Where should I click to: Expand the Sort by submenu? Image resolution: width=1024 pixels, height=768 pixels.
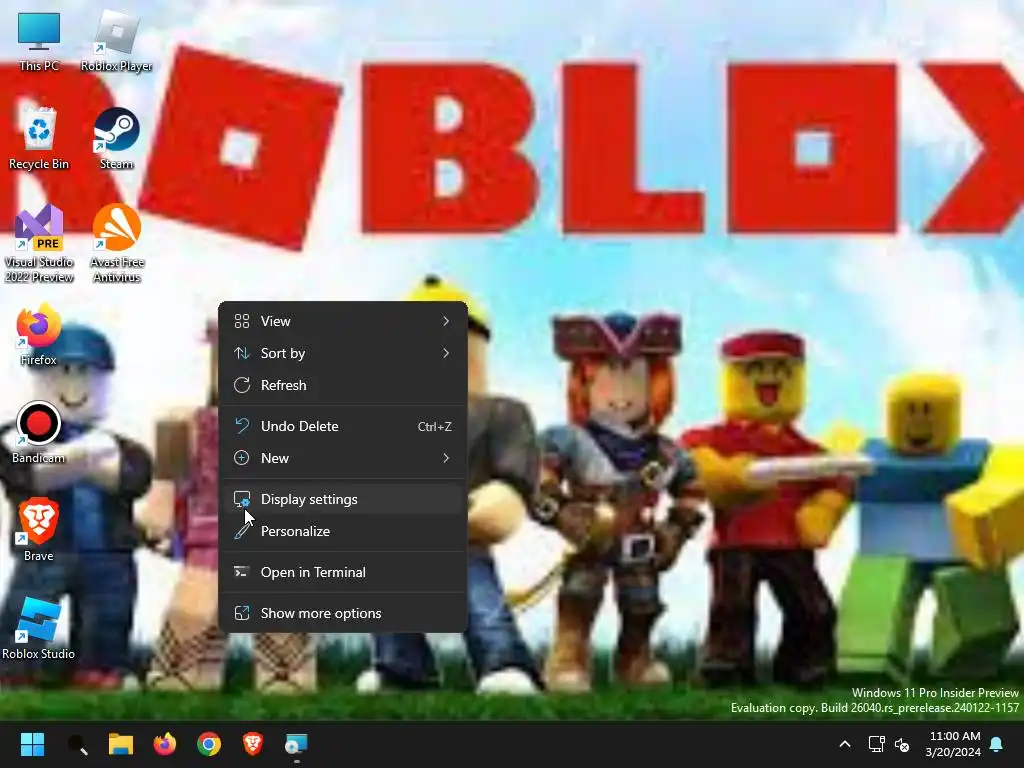click(342, 353)
